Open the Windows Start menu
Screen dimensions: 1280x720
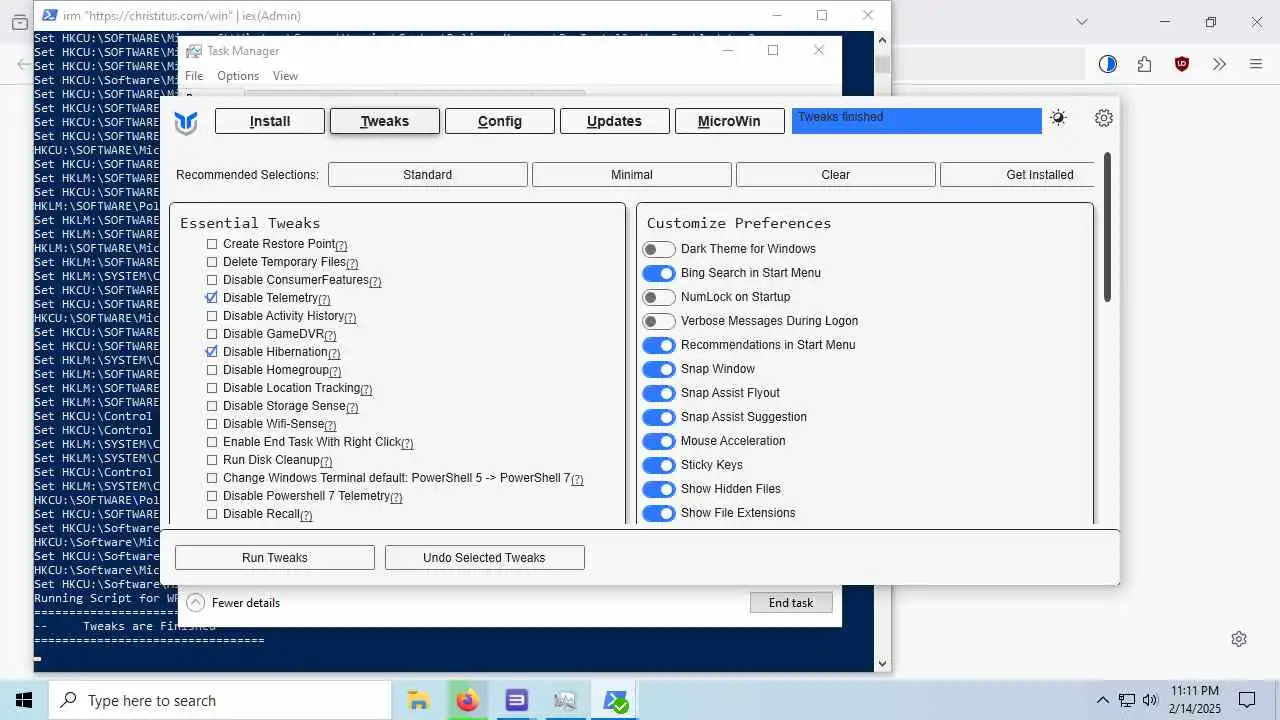click(24, 700)
